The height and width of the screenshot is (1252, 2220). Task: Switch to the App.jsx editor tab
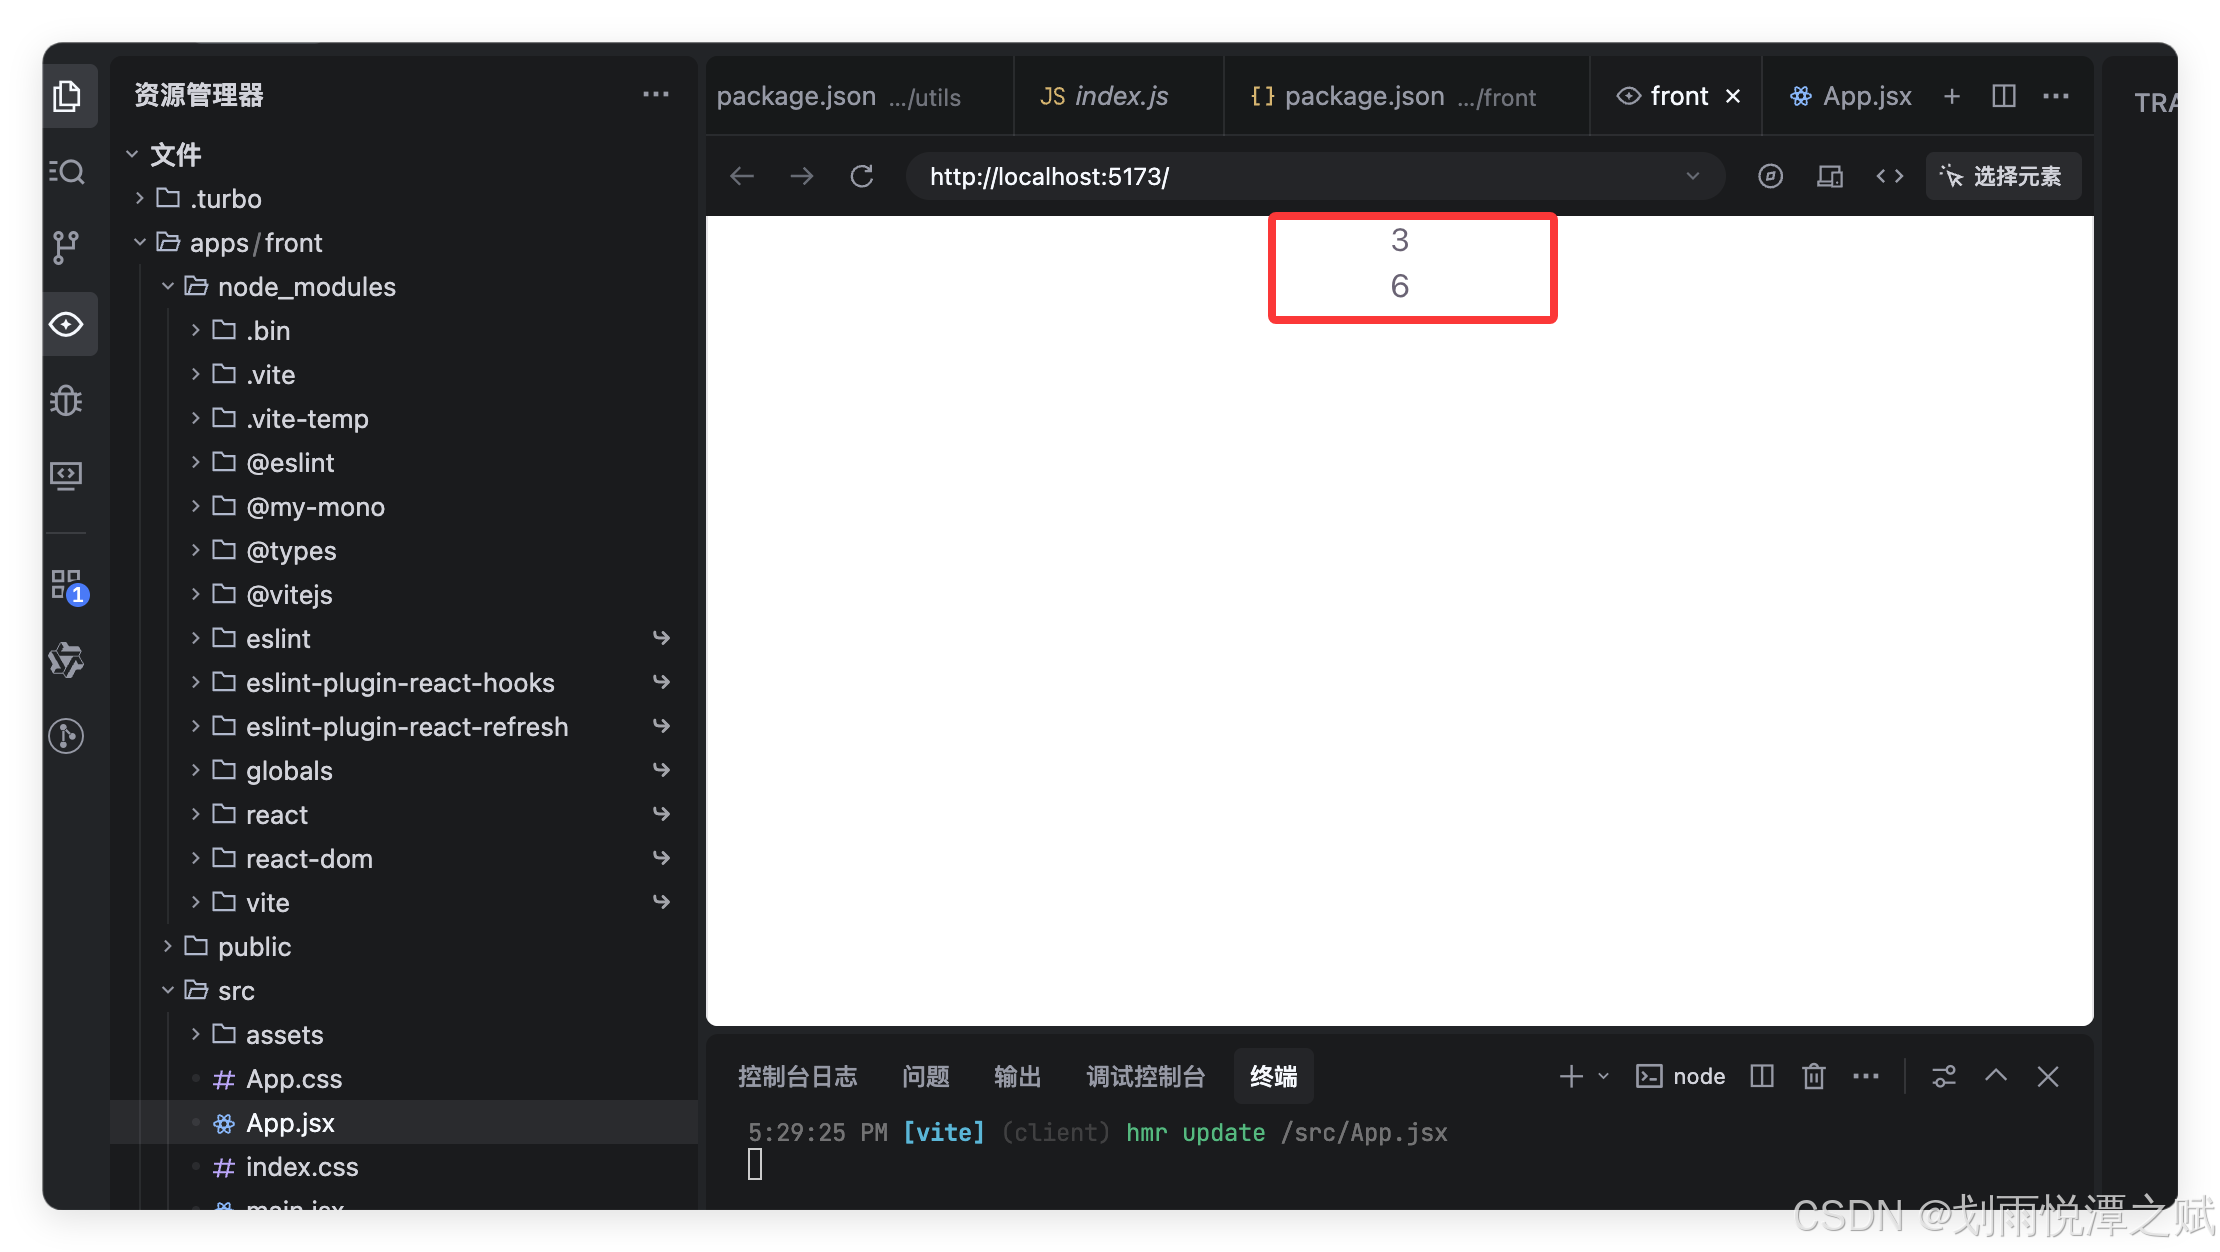click(x=1852, y=96)
